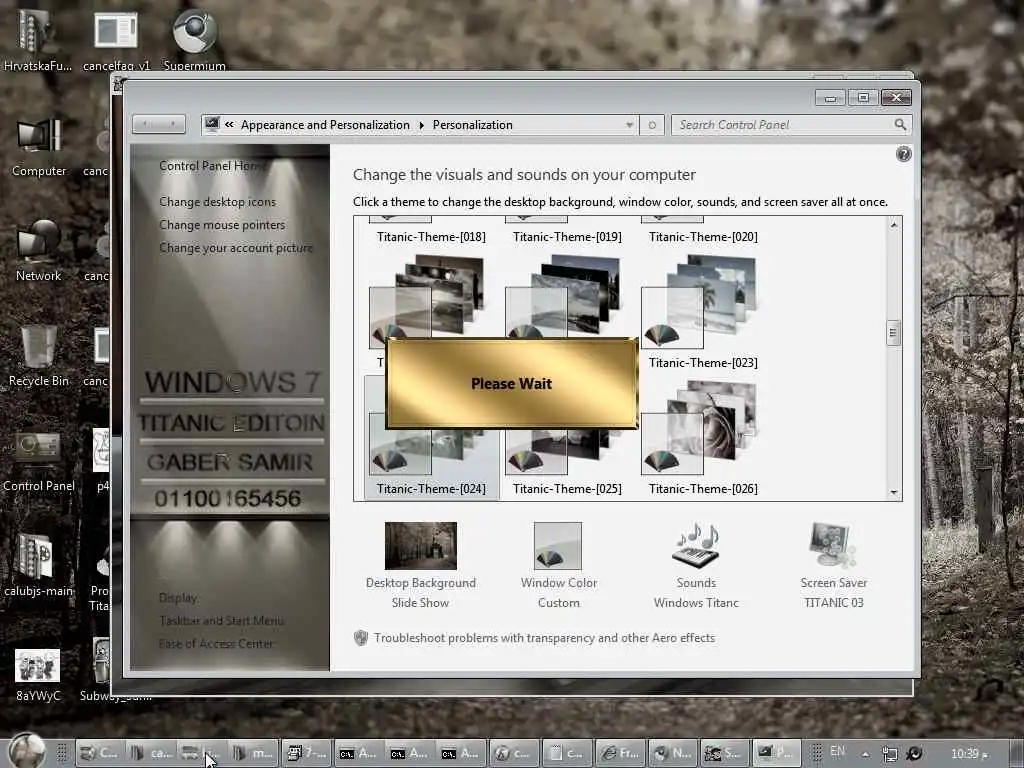This screenshot has width=1024, height=768.
Task: Select the Recycle Bin desktop icon
Action: [x=39, y=357]
